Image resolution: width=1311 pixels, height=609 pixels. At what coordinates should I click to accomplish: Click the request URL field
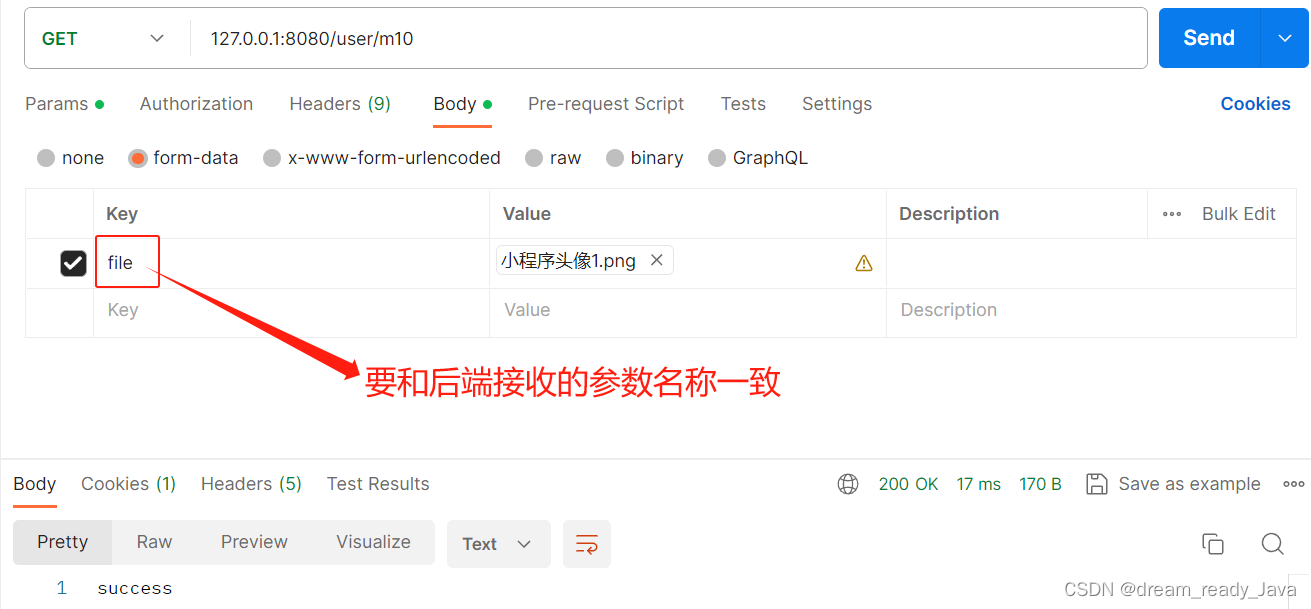point(668,39)
